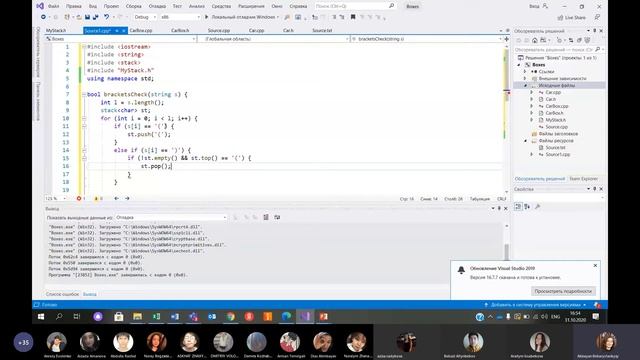Open Chrome from the taskbar

pyautogui.click(x=231, y=316)
